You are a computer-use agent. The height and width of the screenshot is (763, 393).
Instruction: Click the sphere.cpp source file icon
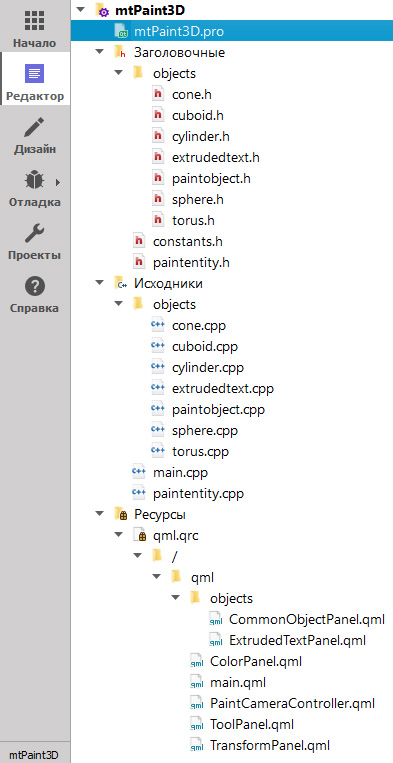[158, 430]
